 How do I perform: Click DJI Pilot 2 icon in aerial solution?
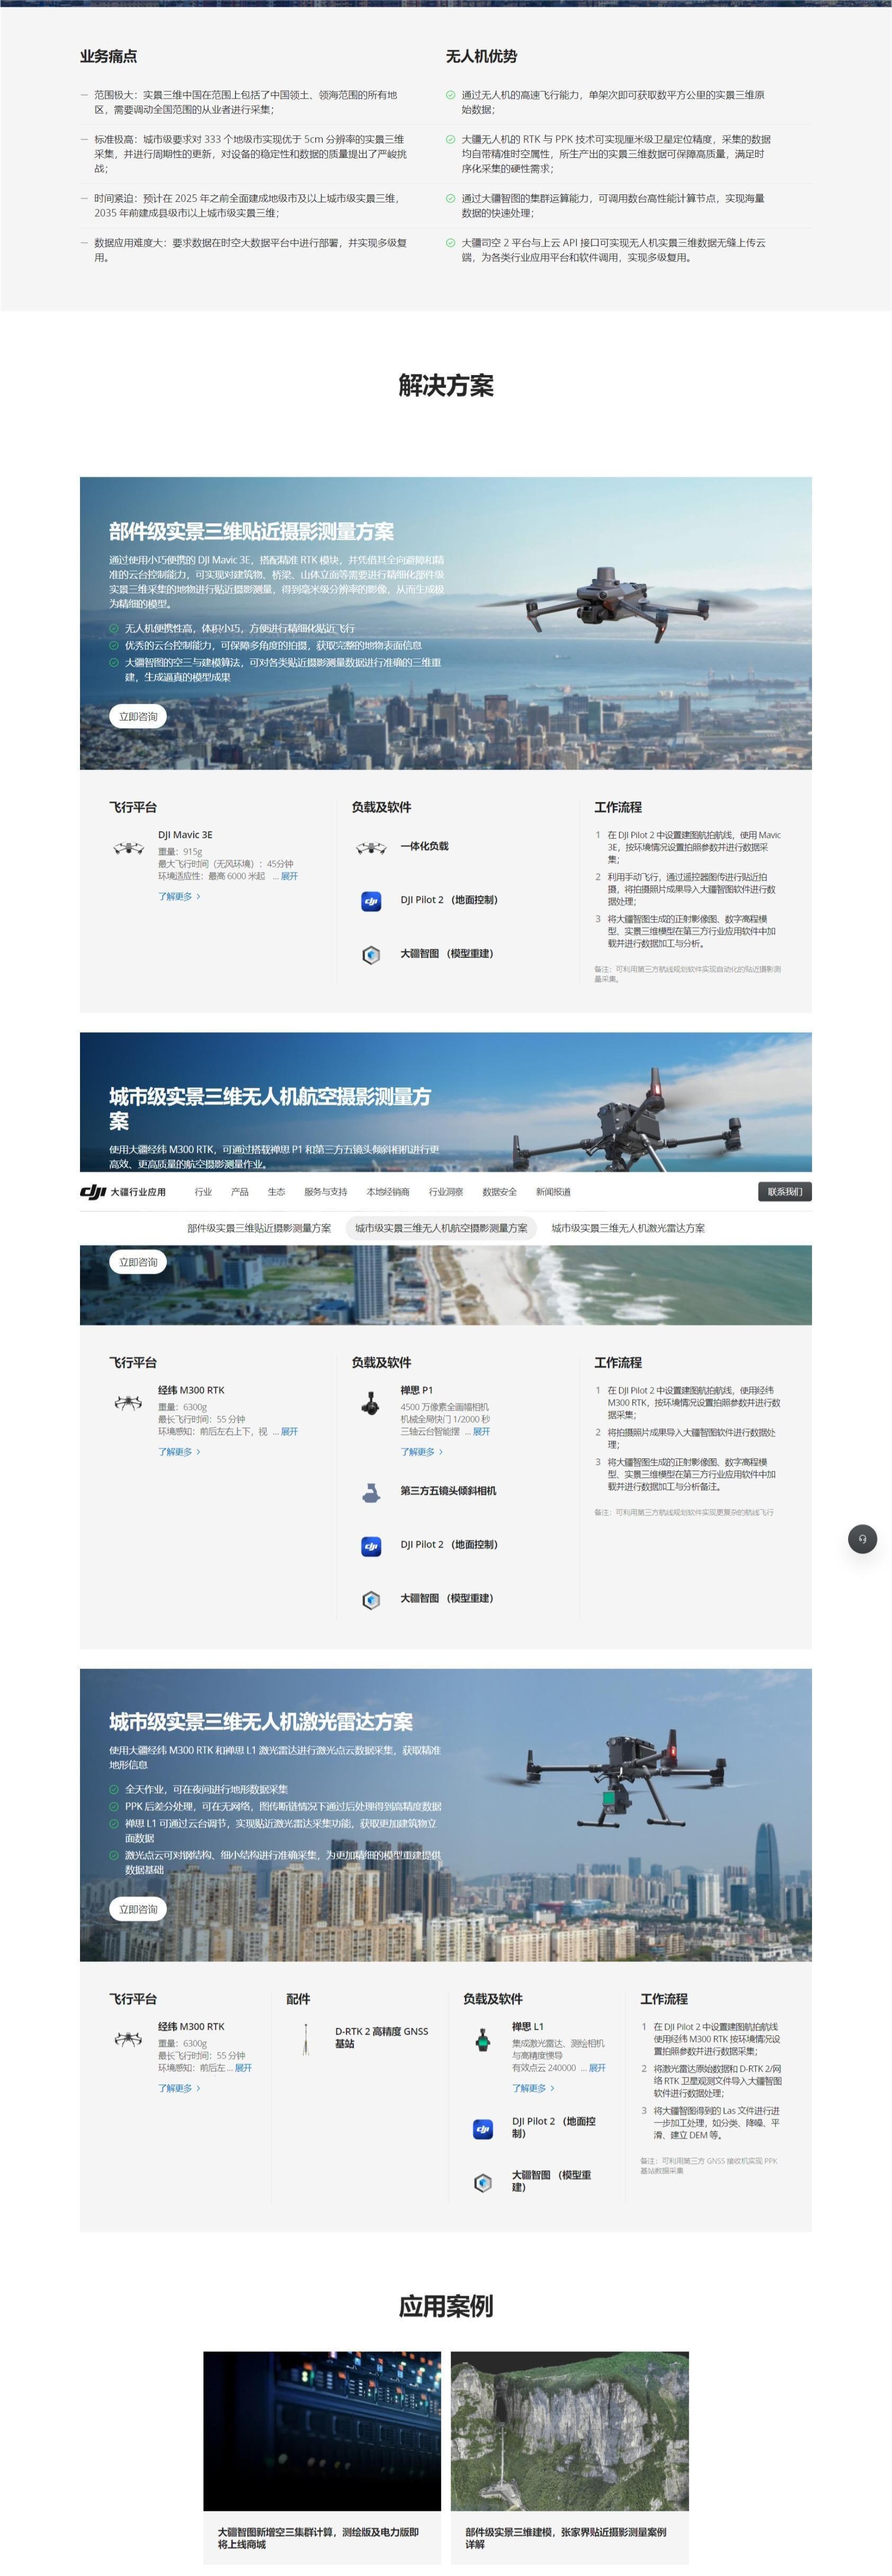pos(371,1546)
